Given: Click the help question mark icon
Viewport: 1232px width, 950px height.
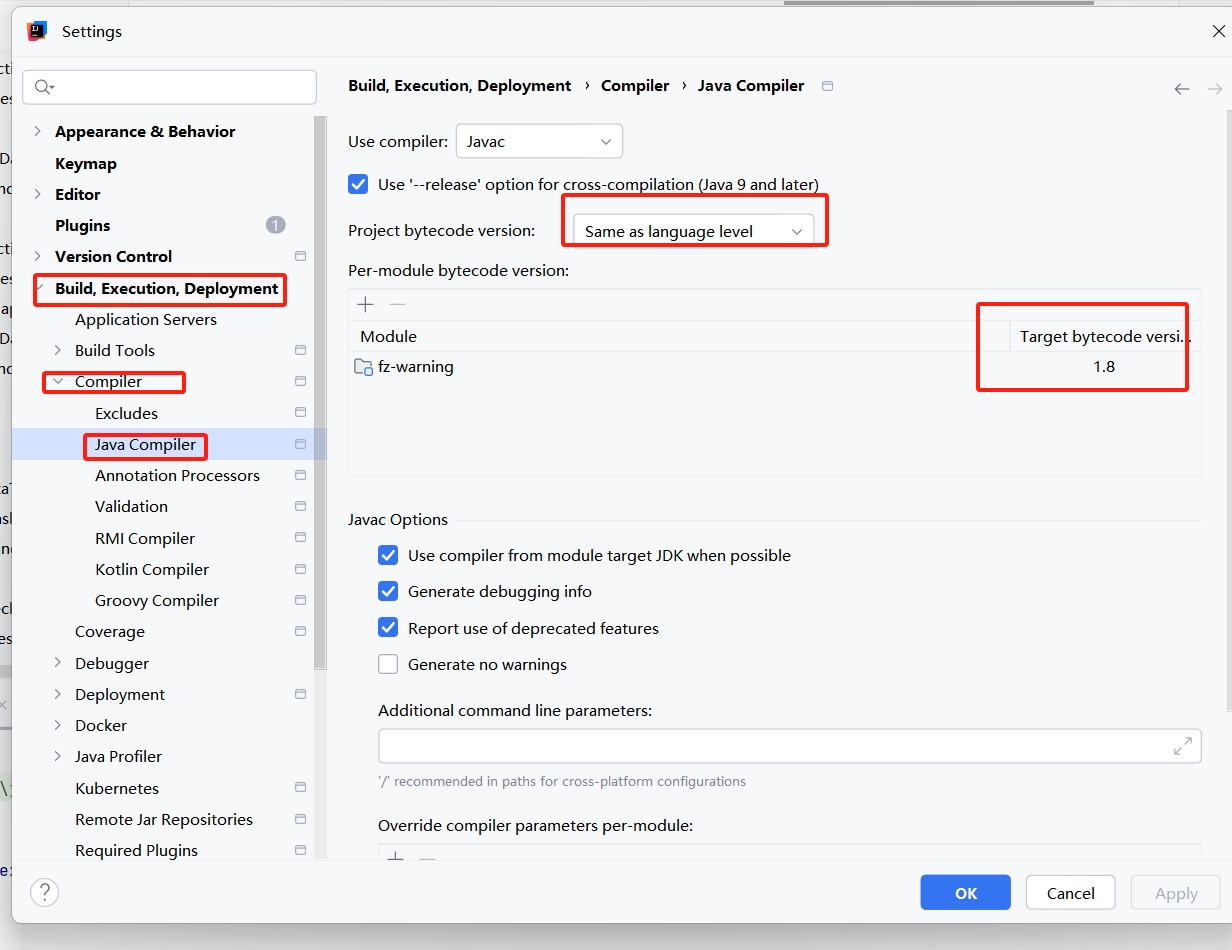Looking at the screenshot, I should click(x=44, y=892).
